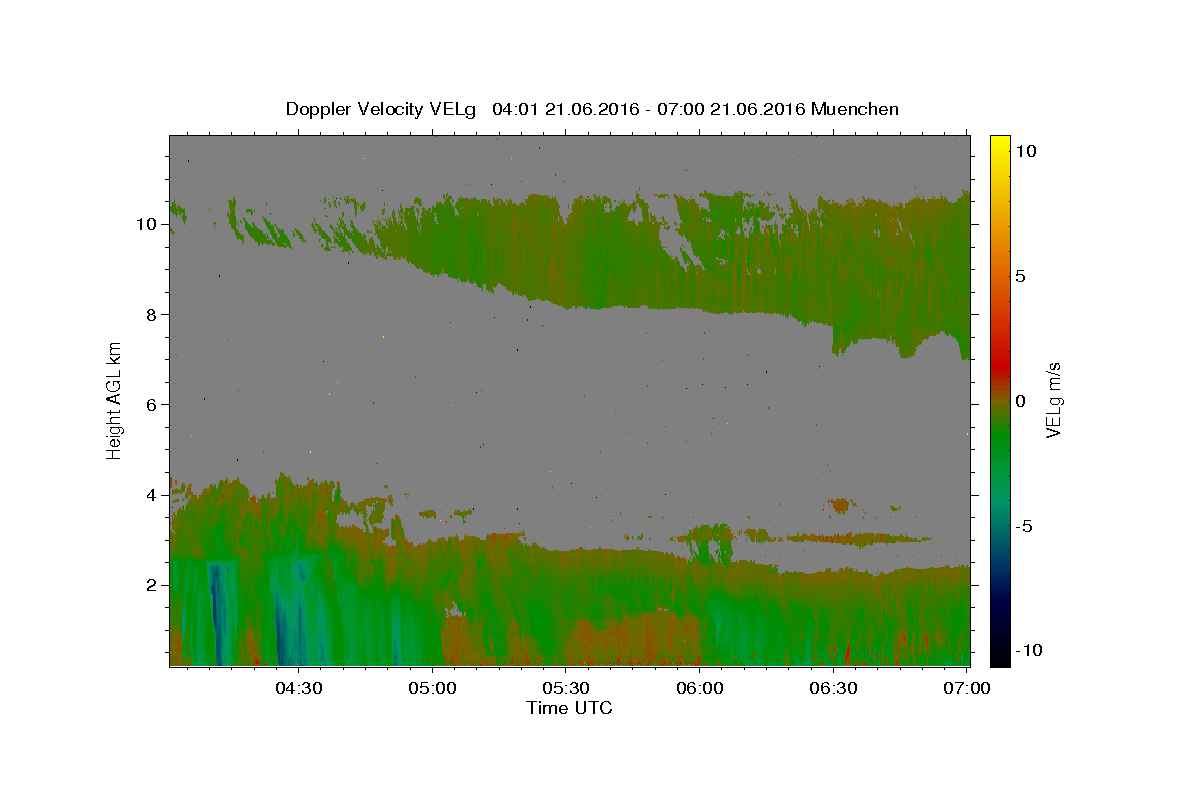Screen dimensions: 1200x800
Task: Click the colorbar tick label -10
Action: [1030, 650]
